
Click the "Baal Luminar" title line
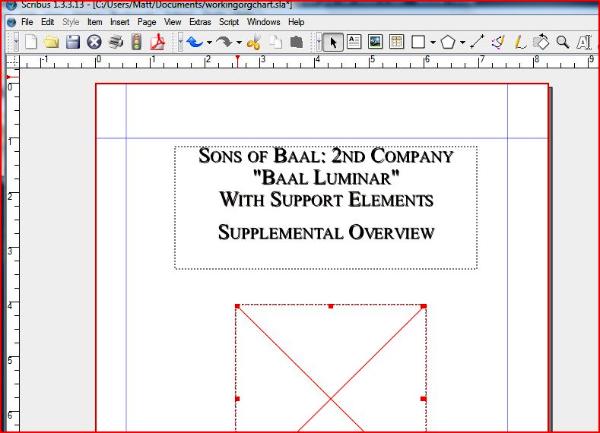(326, 177)
